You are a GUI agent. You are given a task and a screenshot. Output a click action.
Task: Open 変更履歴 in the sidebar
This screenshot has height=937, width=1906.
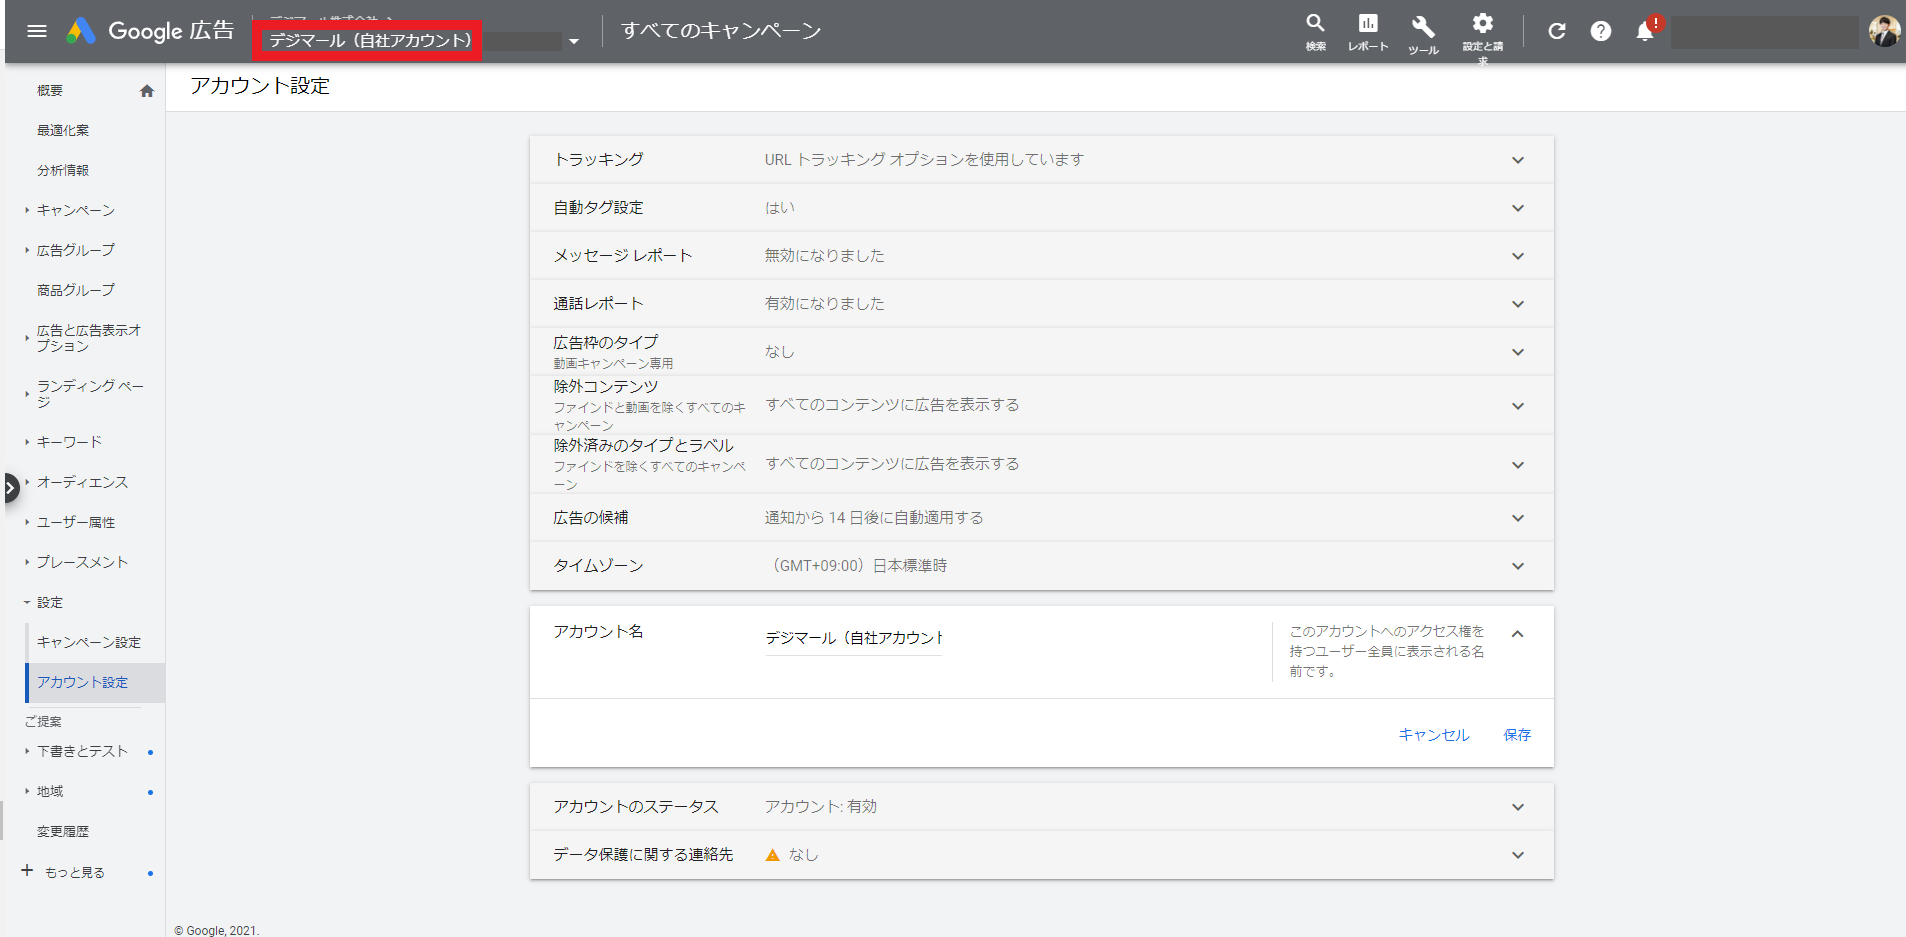(x=63, y=831)
